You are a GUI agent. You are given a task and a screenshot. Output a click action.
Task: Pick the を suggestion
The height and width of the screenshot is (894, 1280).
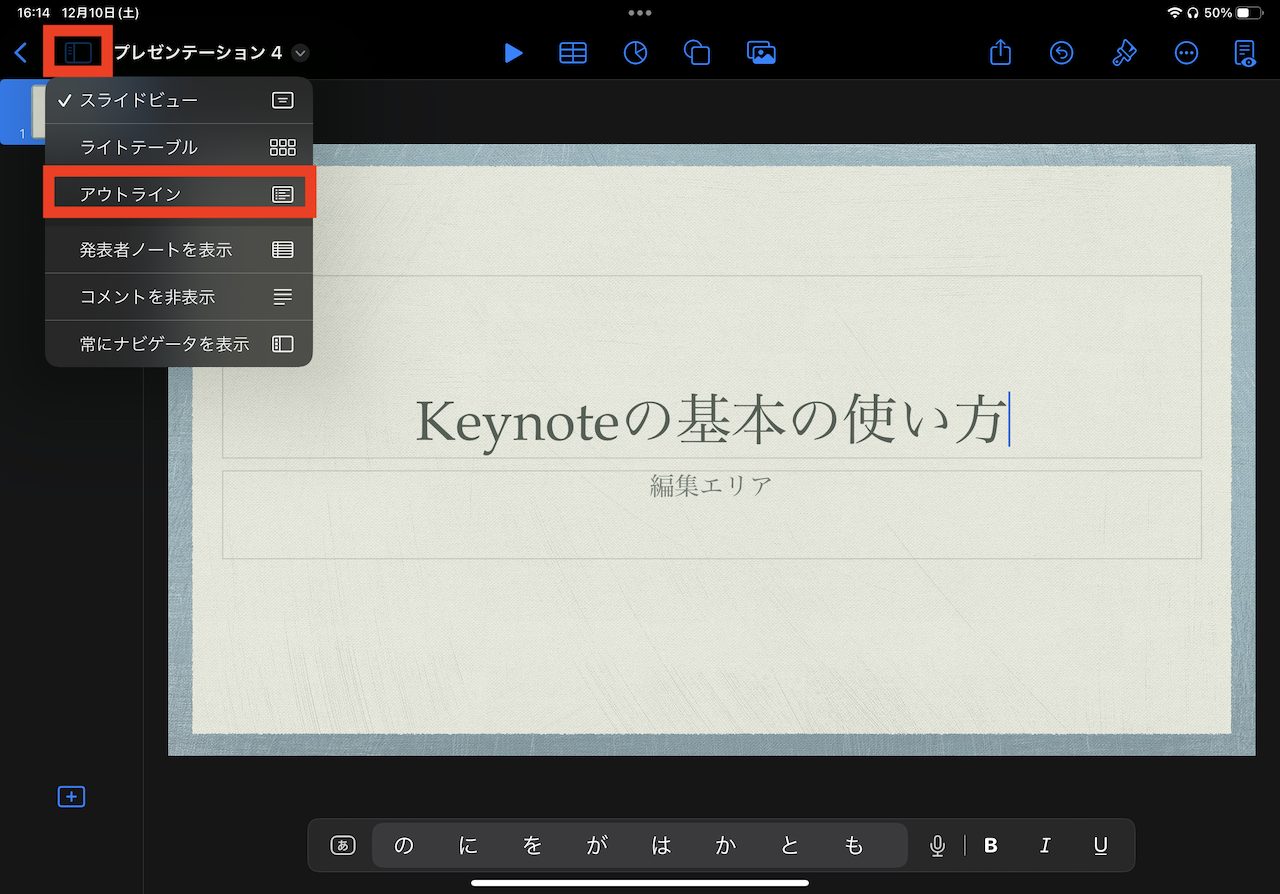[532, 846]
